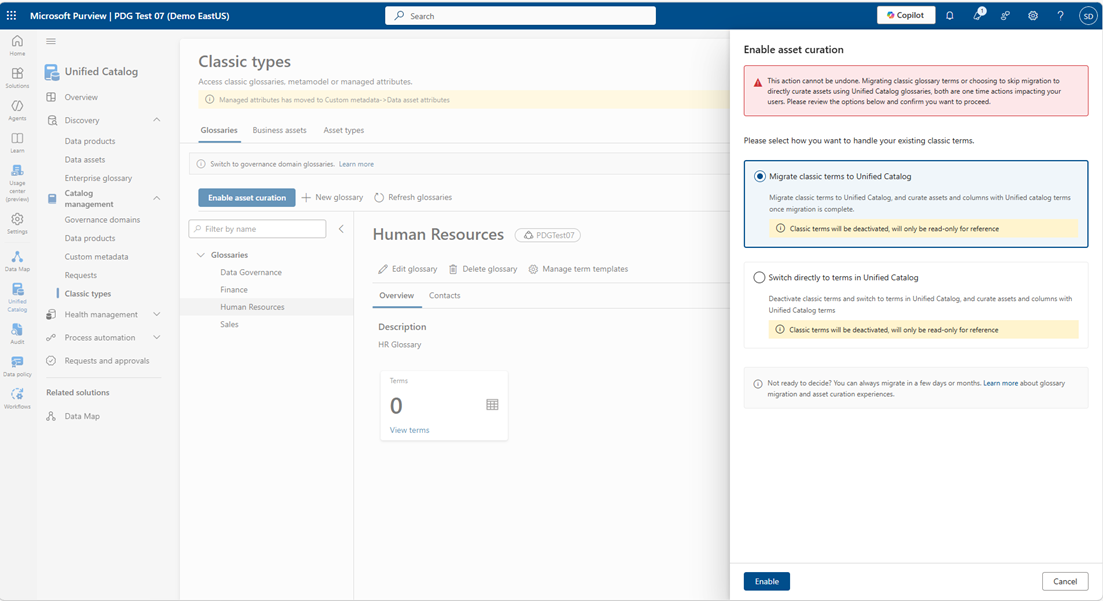Open the Audit solution icon

pyautogui.click(x=16, y=327)
